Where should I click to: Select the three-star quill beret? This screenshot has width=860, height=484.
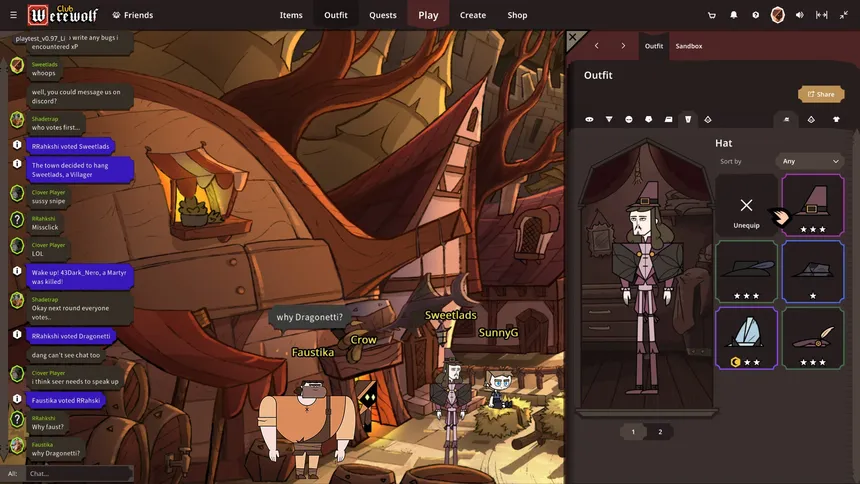click(x=813, y=338)
